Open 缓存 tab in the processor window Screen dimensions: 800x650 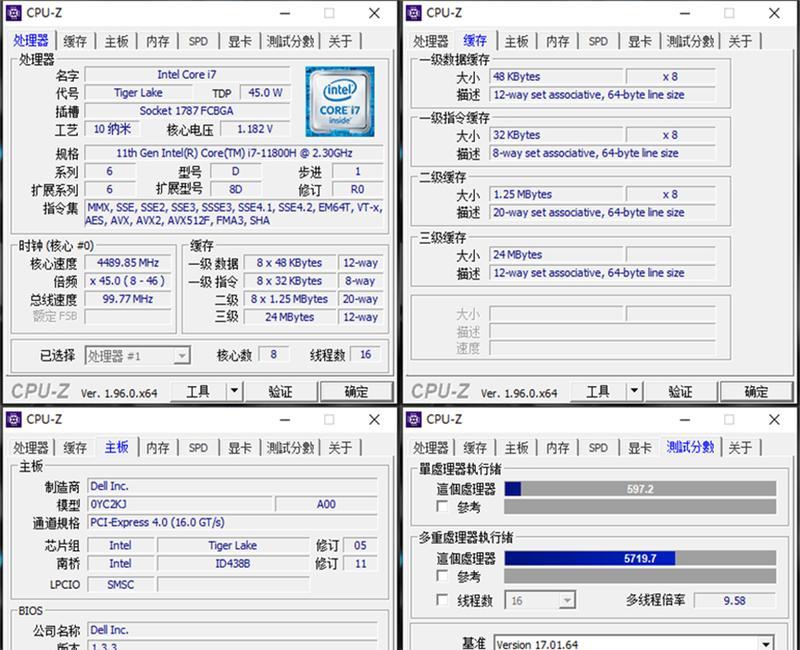[75, 41]
